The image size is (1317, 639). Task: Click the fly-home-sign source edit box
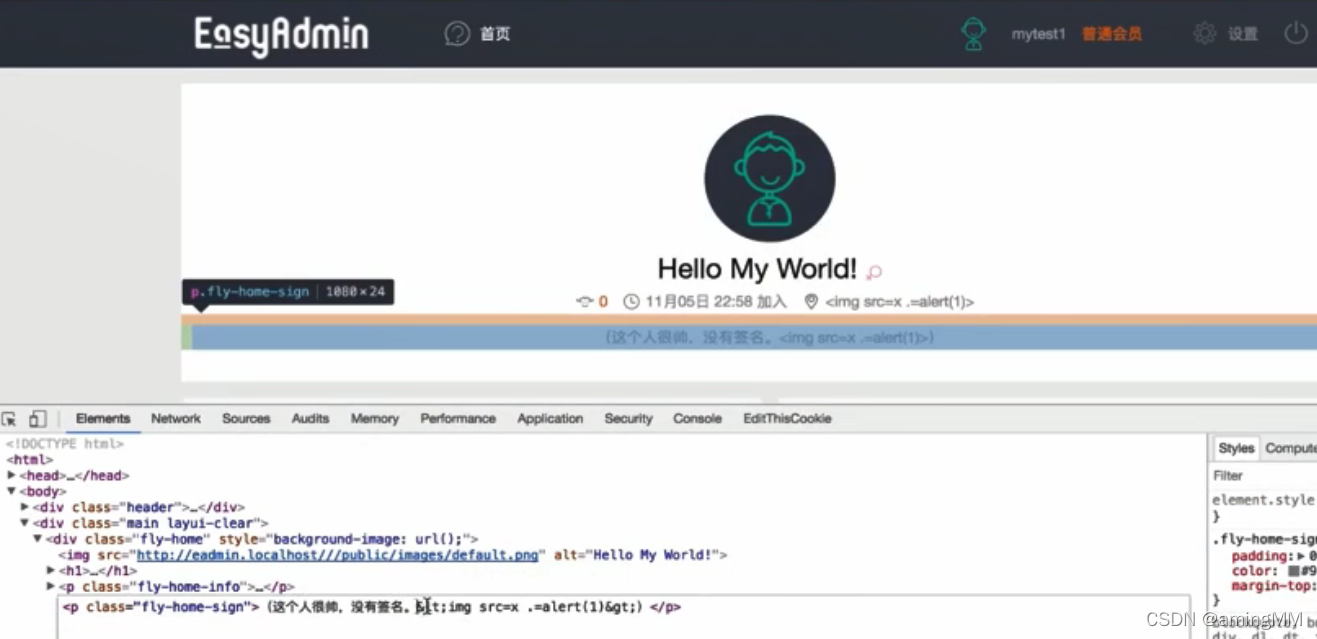(x=624, y=617)
